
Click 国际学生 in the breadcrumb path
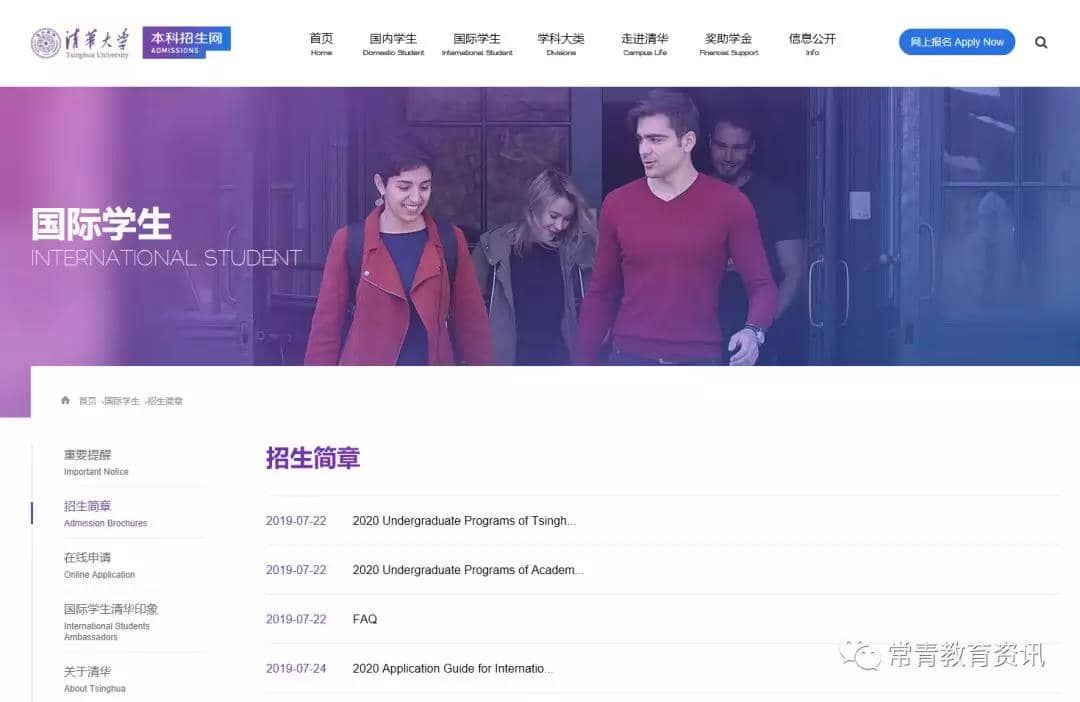tap(122, 401)
